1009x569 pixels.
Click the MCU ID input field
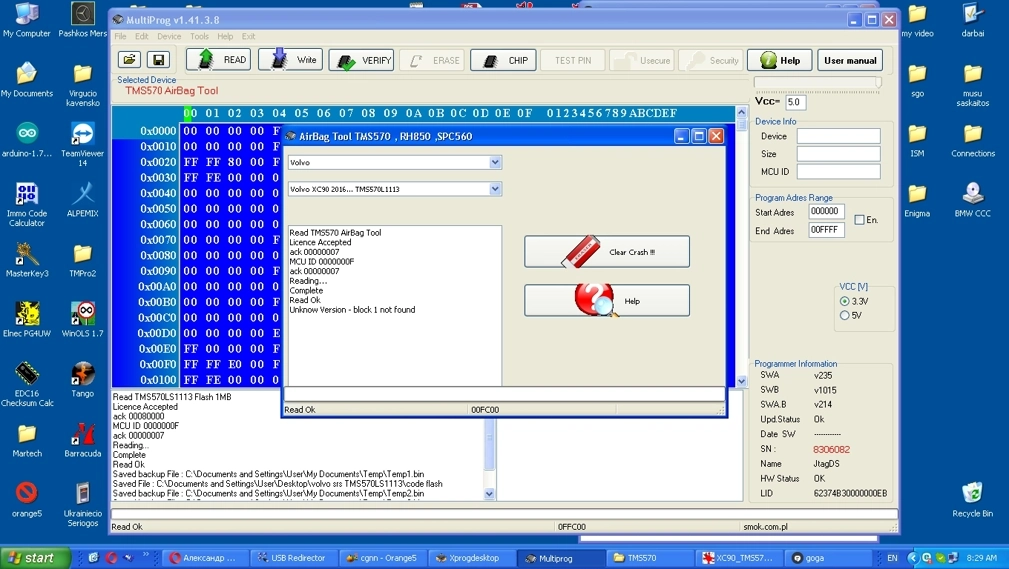click(x=838, y=171)
